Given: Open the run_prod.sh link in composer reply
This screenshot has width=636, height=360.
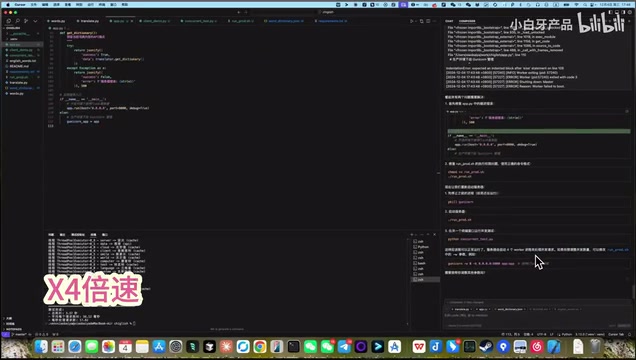Looking at the screenshot, I should [618, 250].
